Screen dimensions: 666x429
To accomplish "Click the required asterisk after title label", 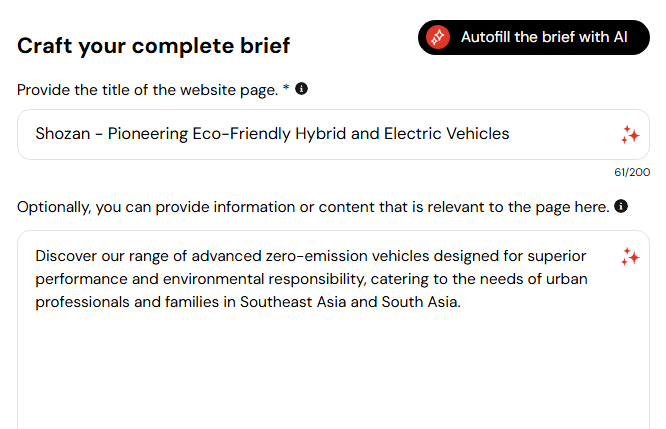I will 286,88.
